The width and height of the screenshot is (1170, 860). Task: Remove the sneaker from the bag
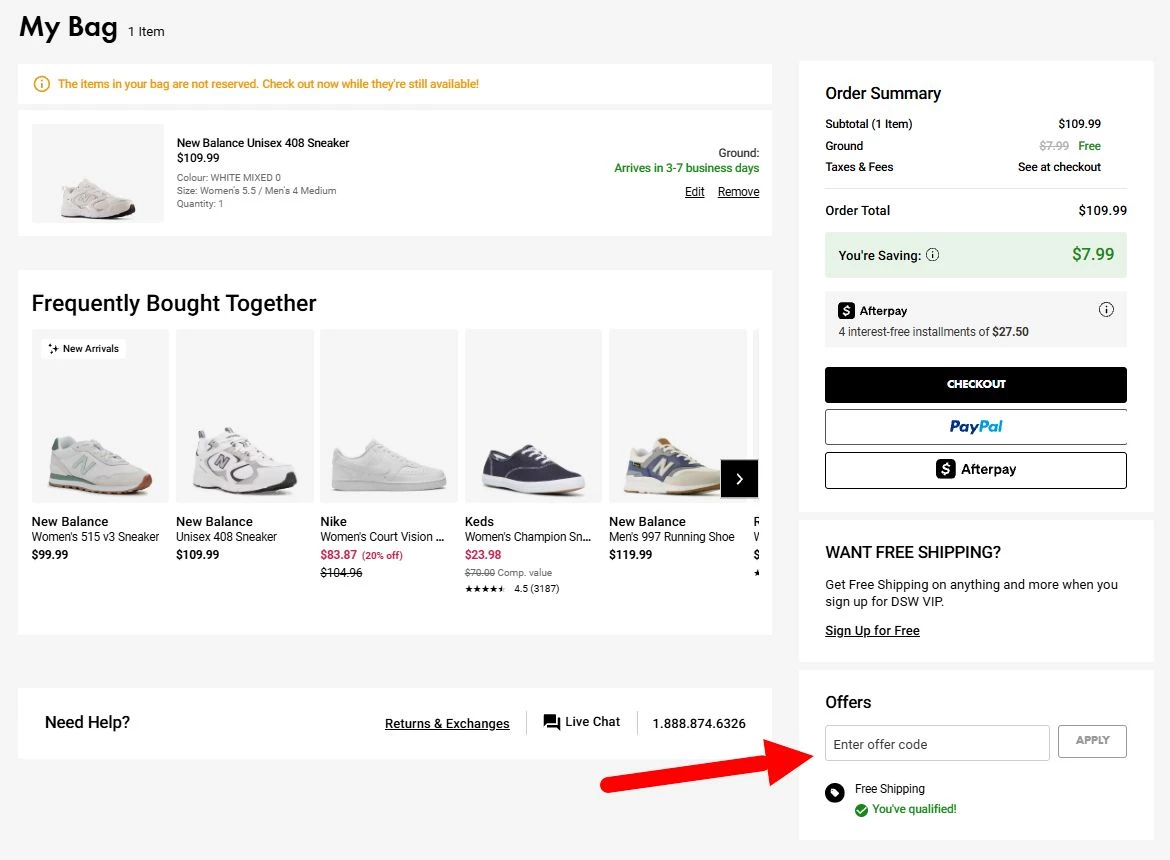coord(739,192)
